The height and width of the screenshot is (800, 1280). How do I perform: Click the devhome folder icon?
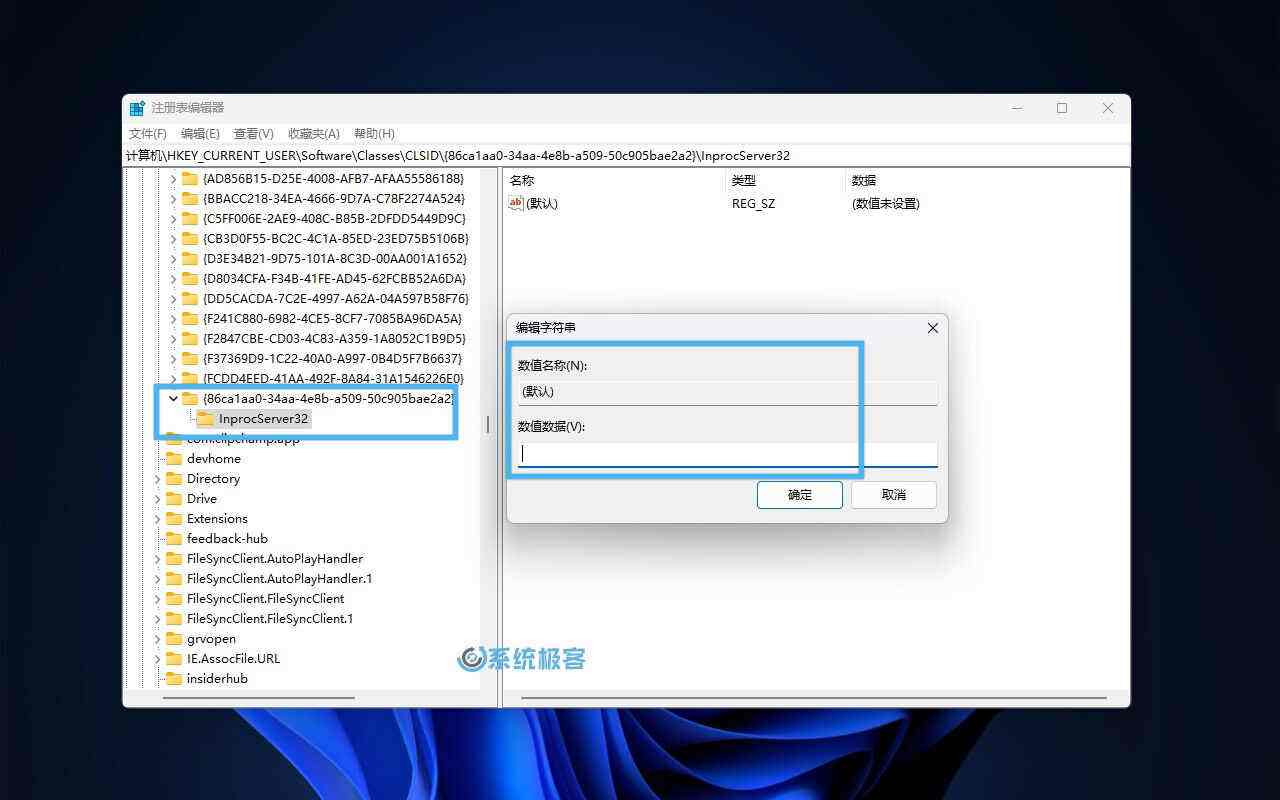(175, 458)
